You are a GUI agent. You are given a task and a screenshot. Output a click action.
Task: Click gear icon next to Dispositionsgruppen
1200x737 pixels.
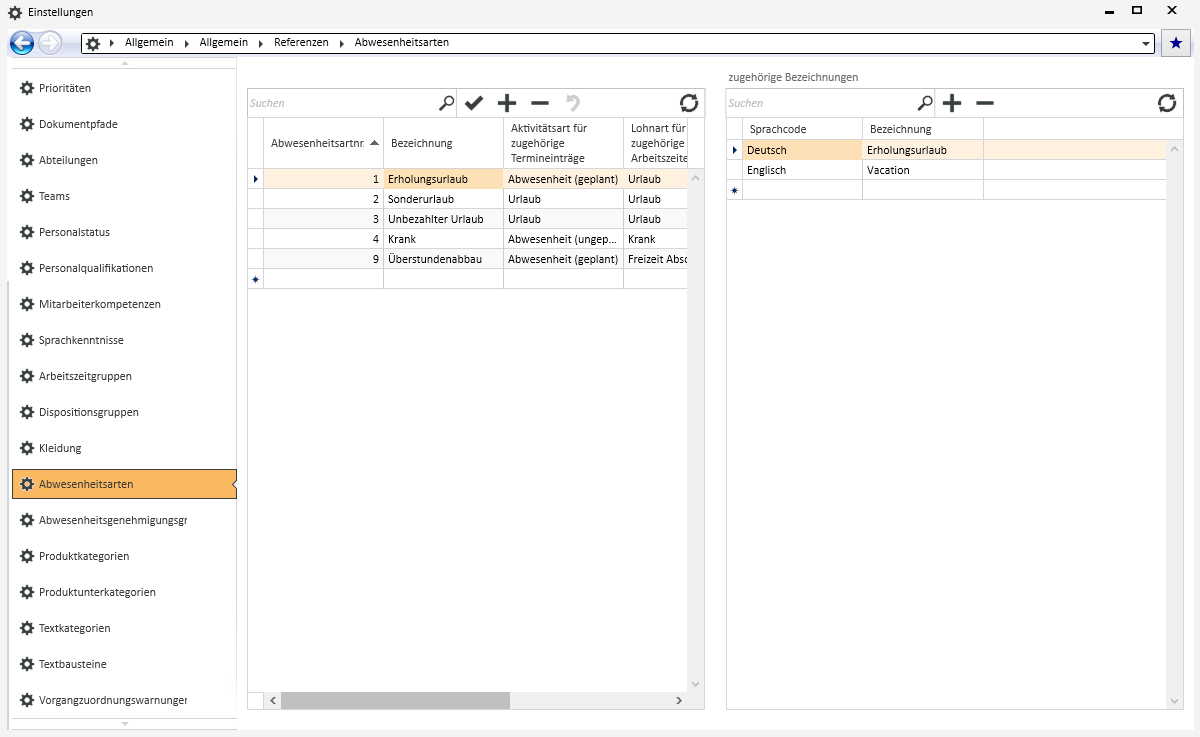27,412
